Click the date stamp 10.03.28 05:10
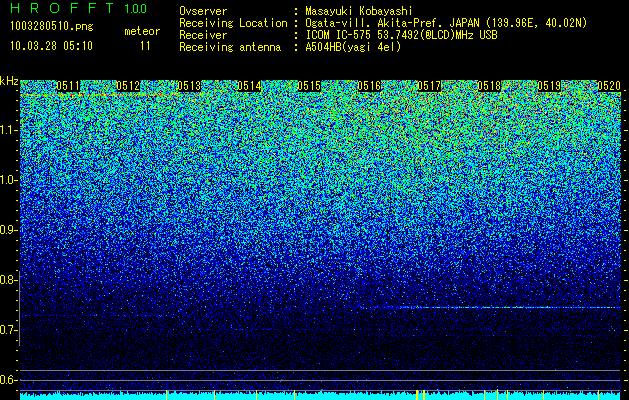The width and height of the screenshot is (629, 400). [51, 45]
